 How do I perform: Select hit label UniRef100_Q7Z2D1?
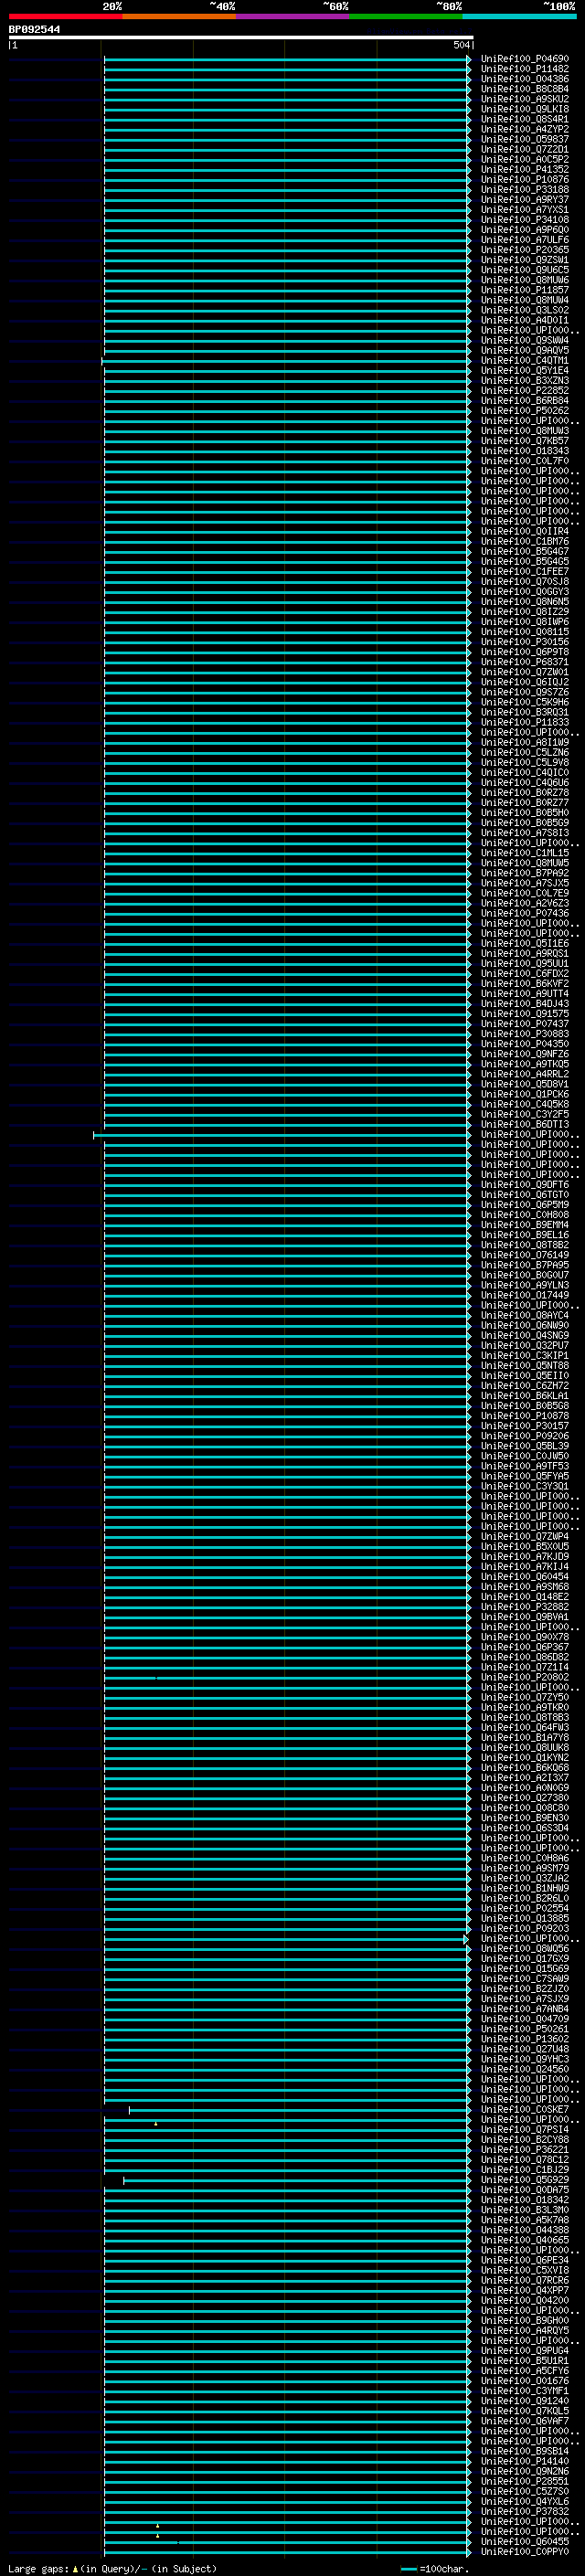[525, 149]
